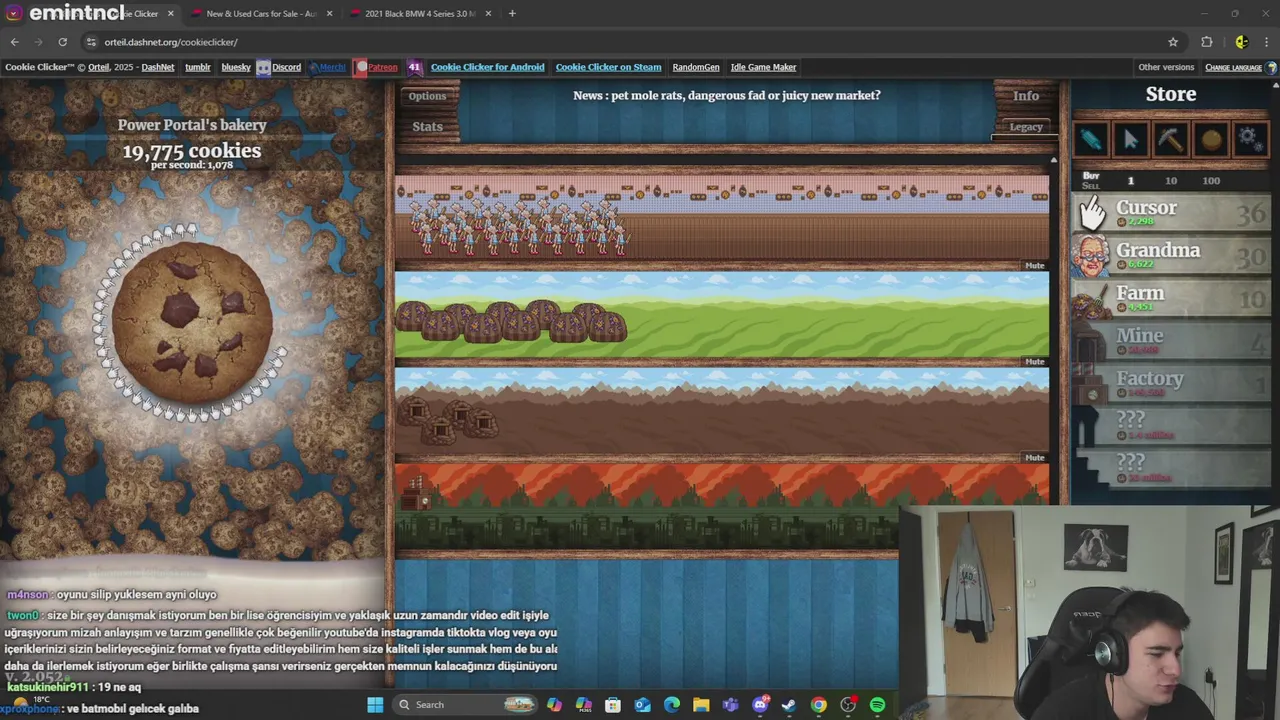Open the Orteil link
The width and height of the screenshot is (1280, 720).
pyautogui.click(x=98, y=67)
